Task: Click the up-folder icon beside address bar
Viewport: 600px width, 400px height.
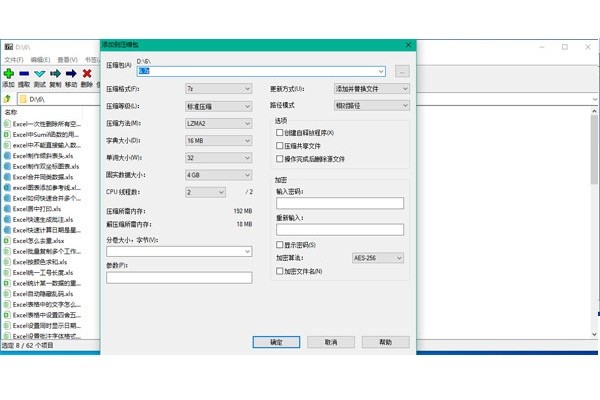Action: pyautogui.click(x=8, y=99)
